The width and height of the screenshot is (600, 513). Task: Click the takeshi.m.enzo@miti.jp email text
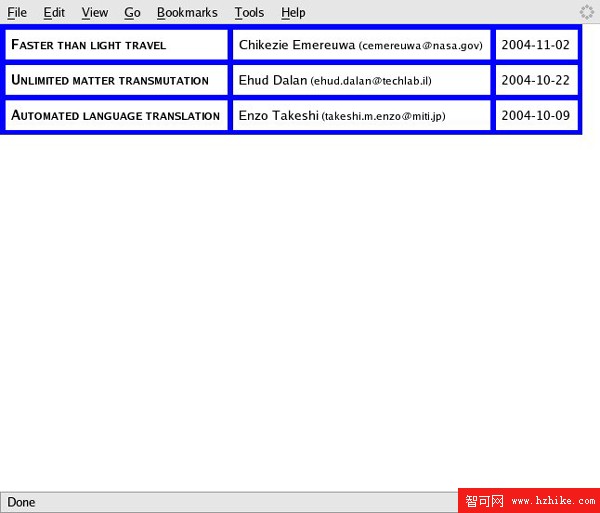click(x=384, y=116)
